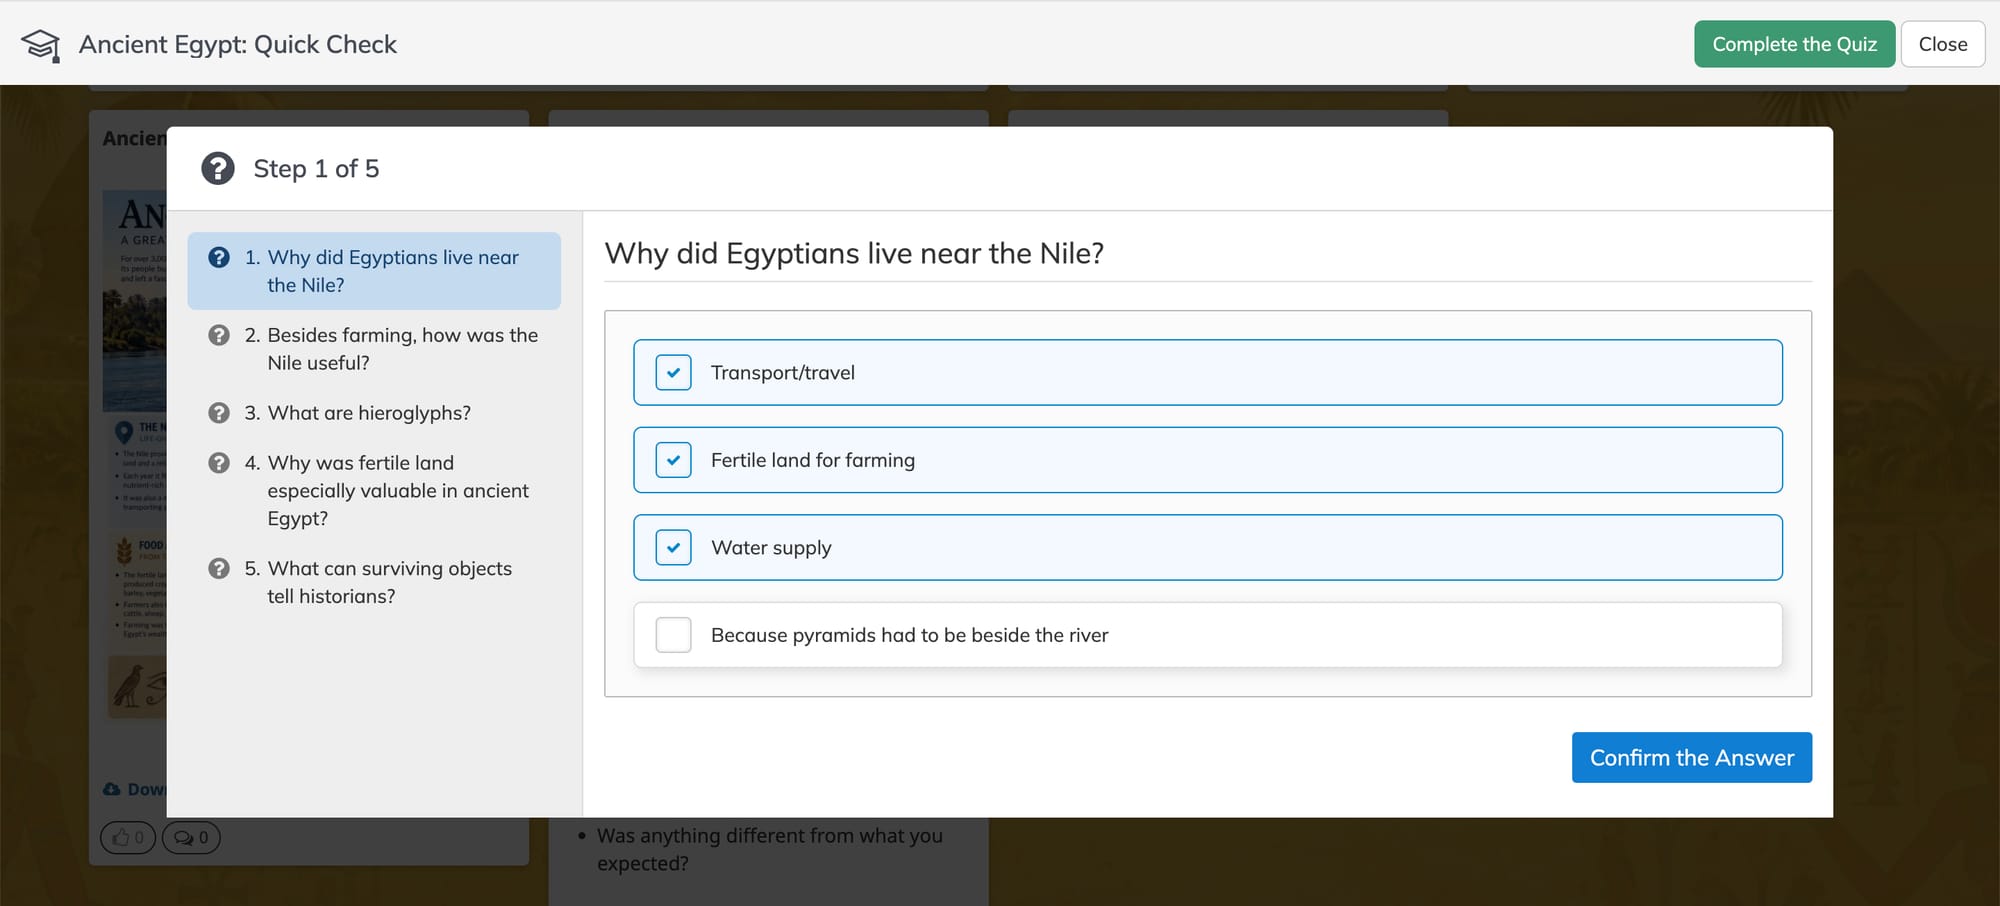Click question mark icon beside question 4

[x=219, y=463]
